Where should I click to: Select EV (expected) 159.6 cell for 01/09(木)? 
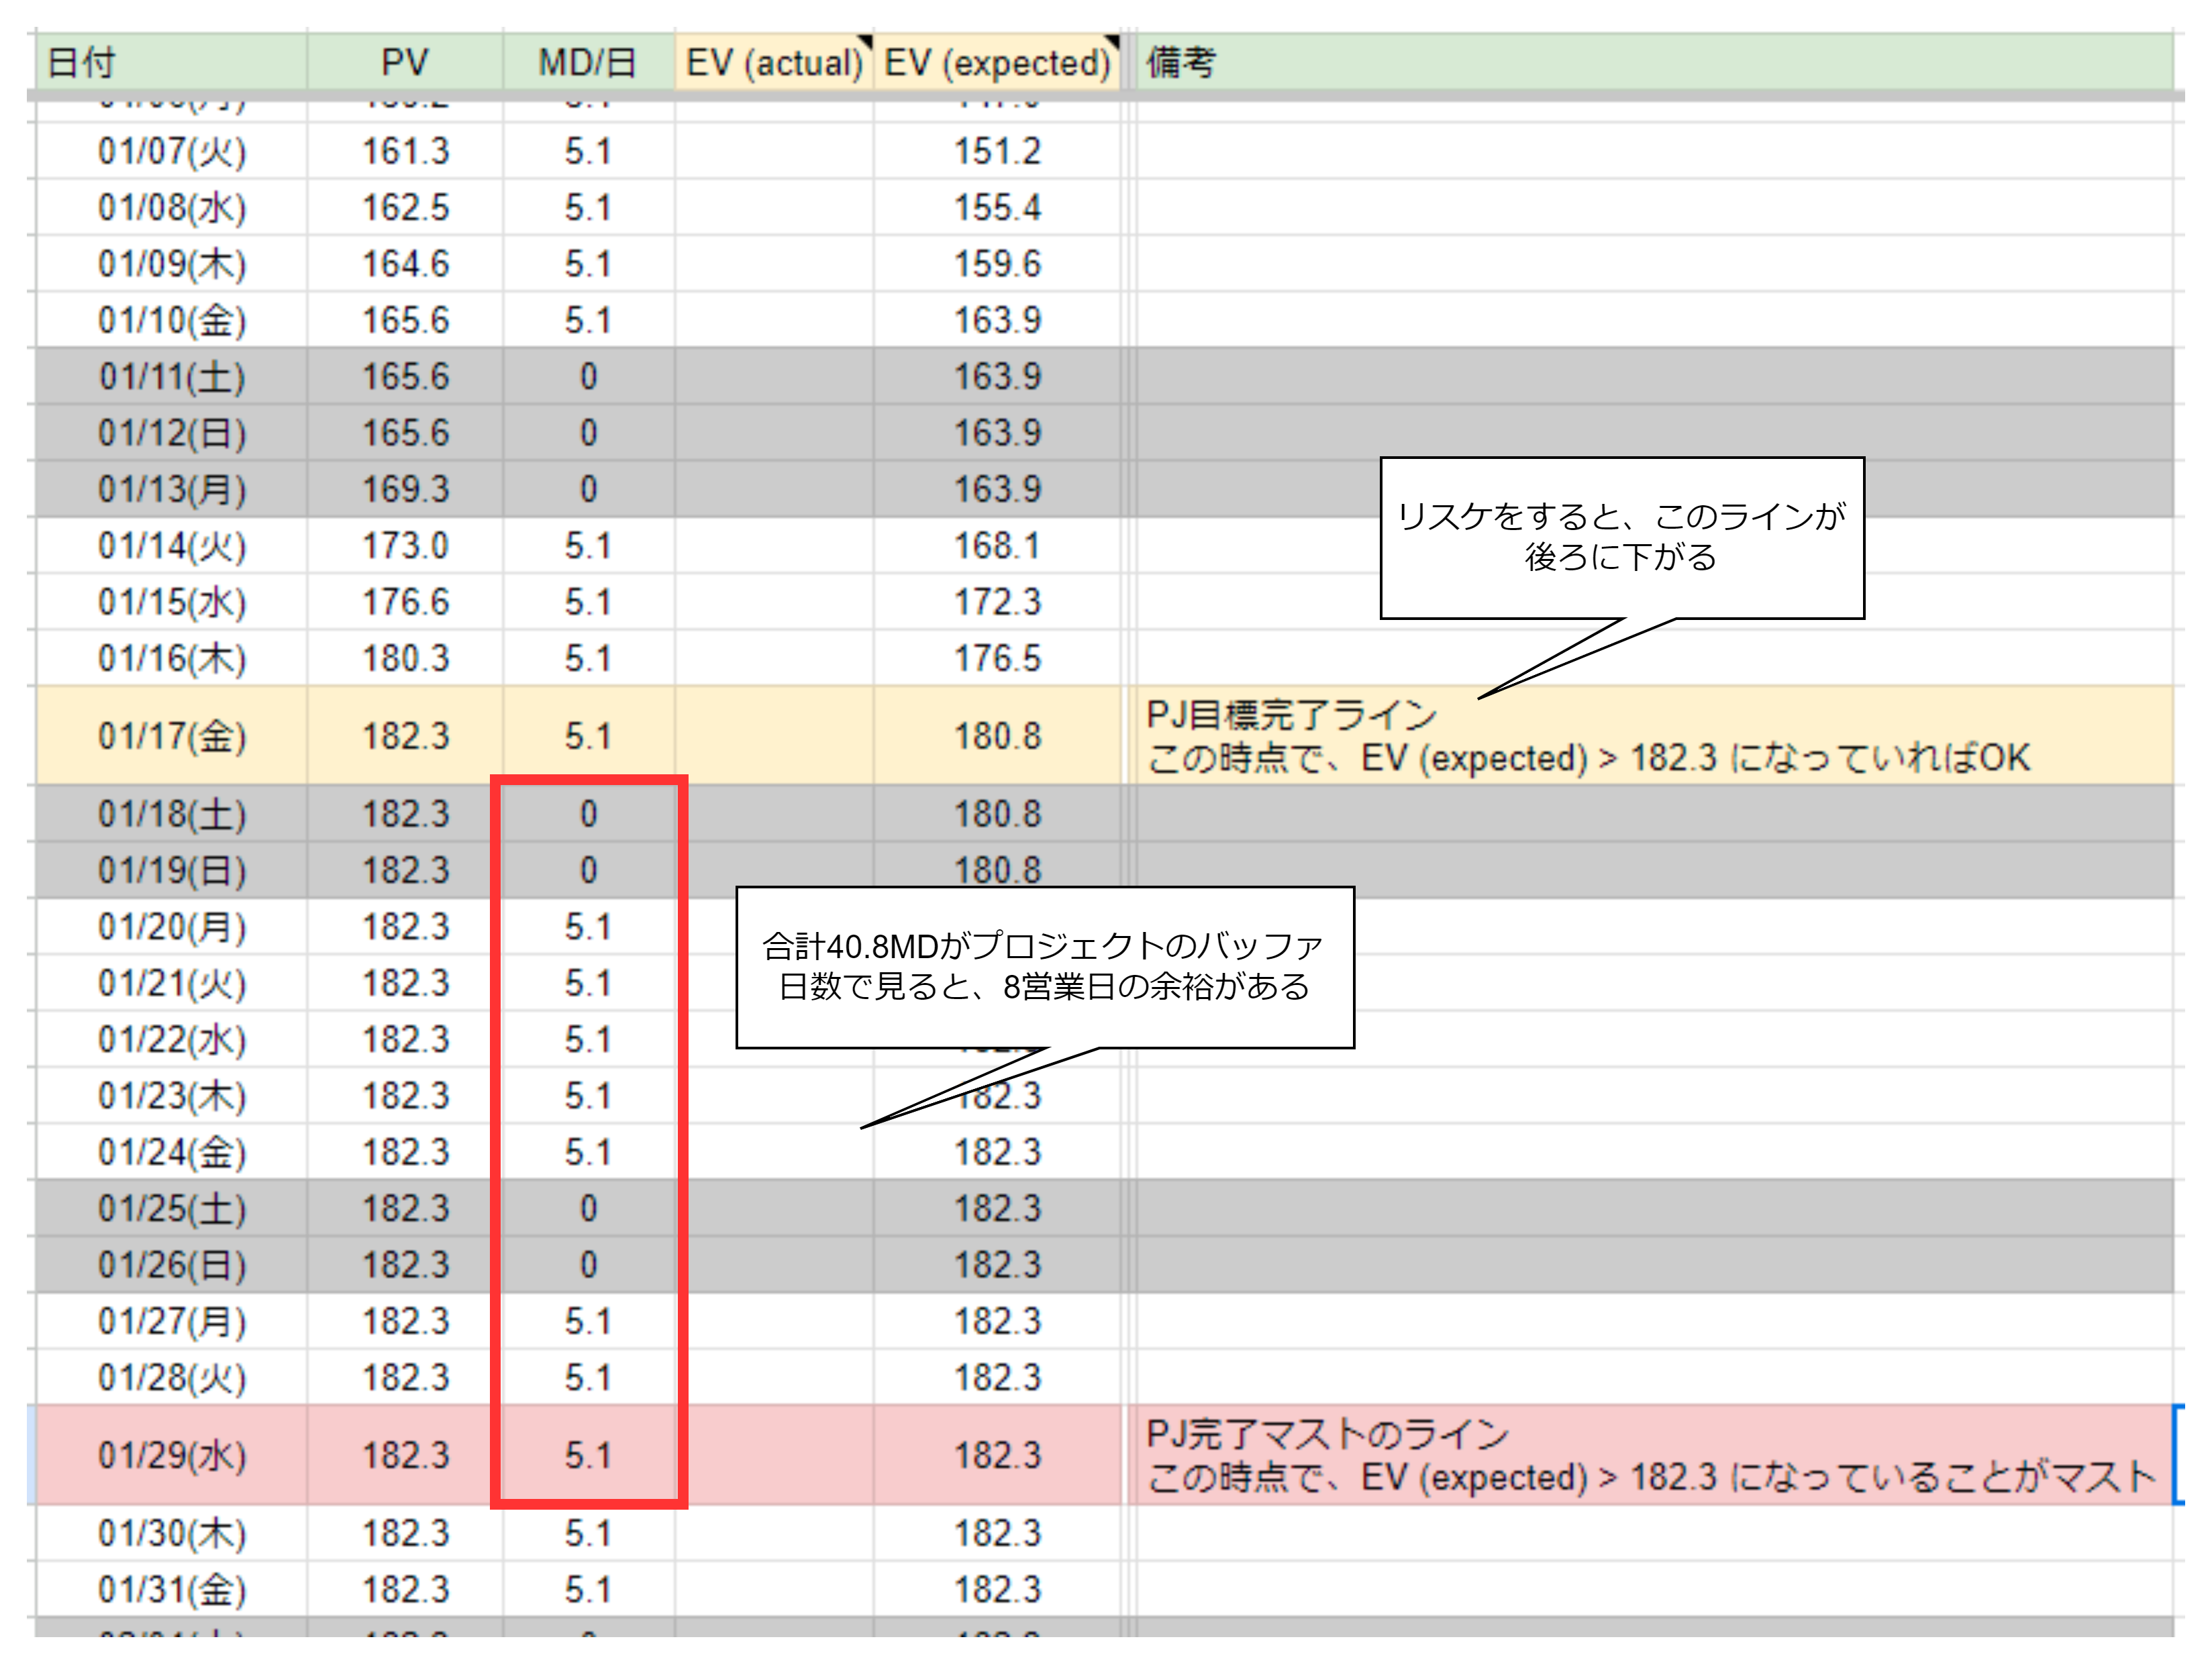point(997,264)
